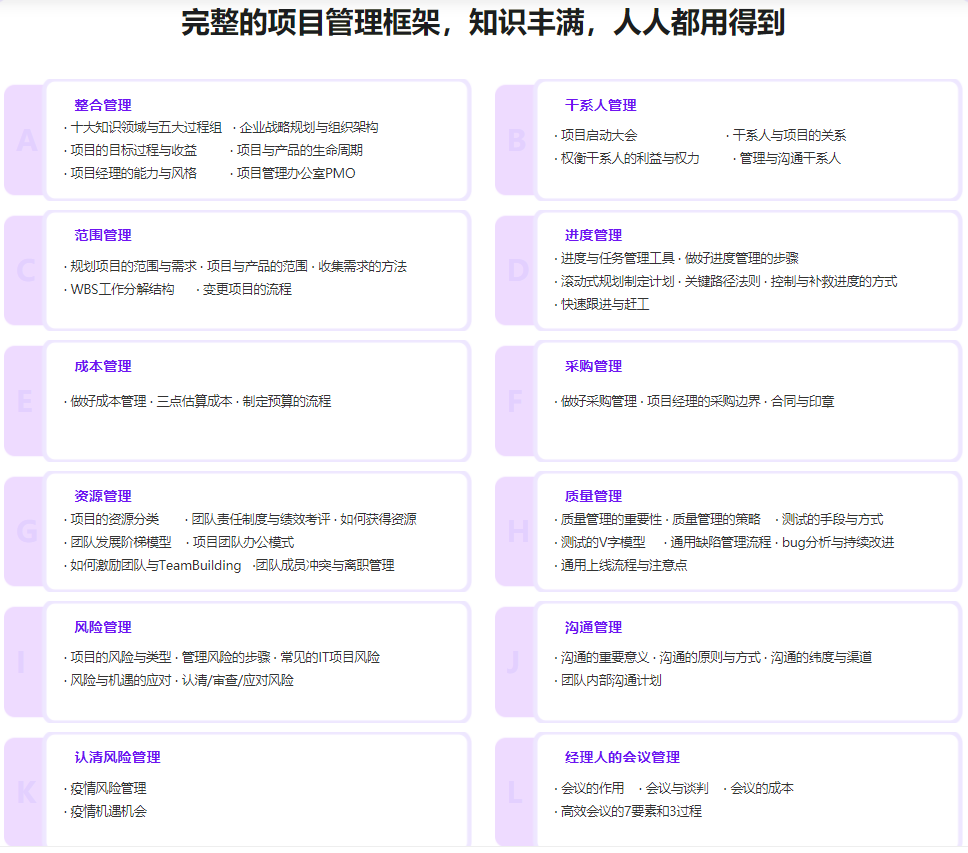Open the 认清风险管理 heading
Screen dimensions: 968x853
[x=117, y=757]
